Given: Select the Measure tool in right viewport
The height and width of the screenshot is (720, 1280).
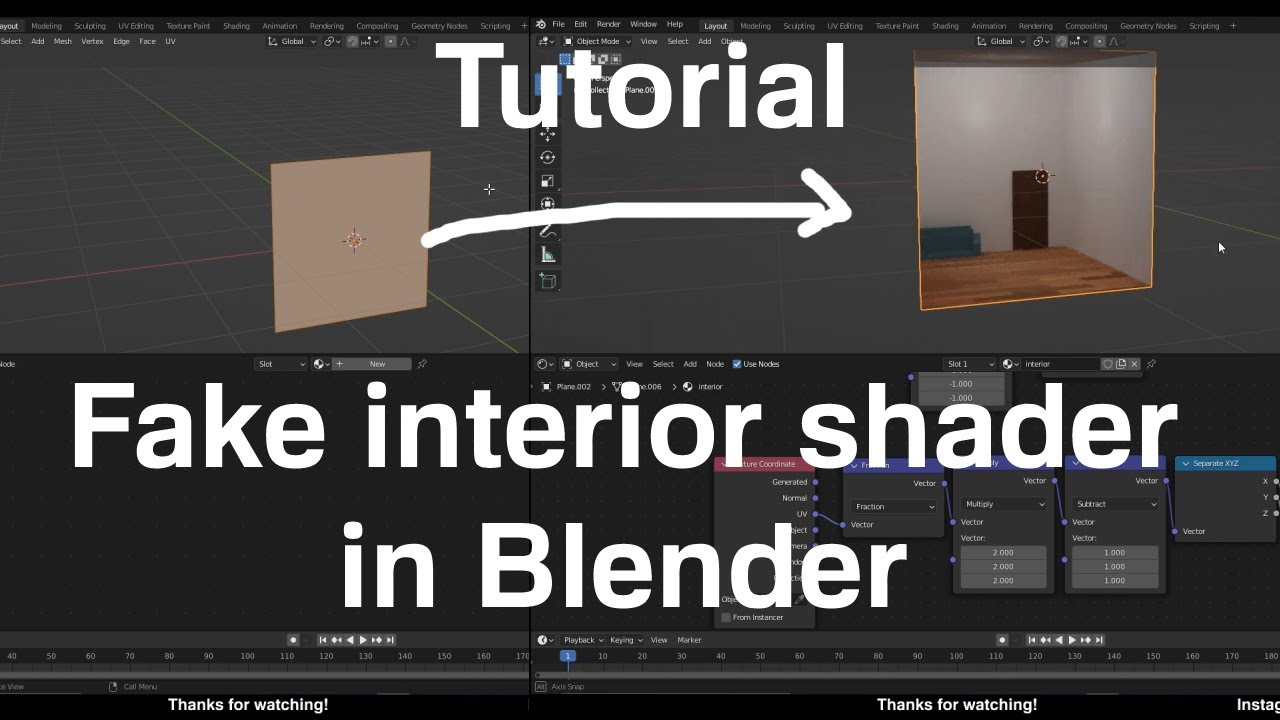Looking at the screenshot, I should [x=547, y=255].
